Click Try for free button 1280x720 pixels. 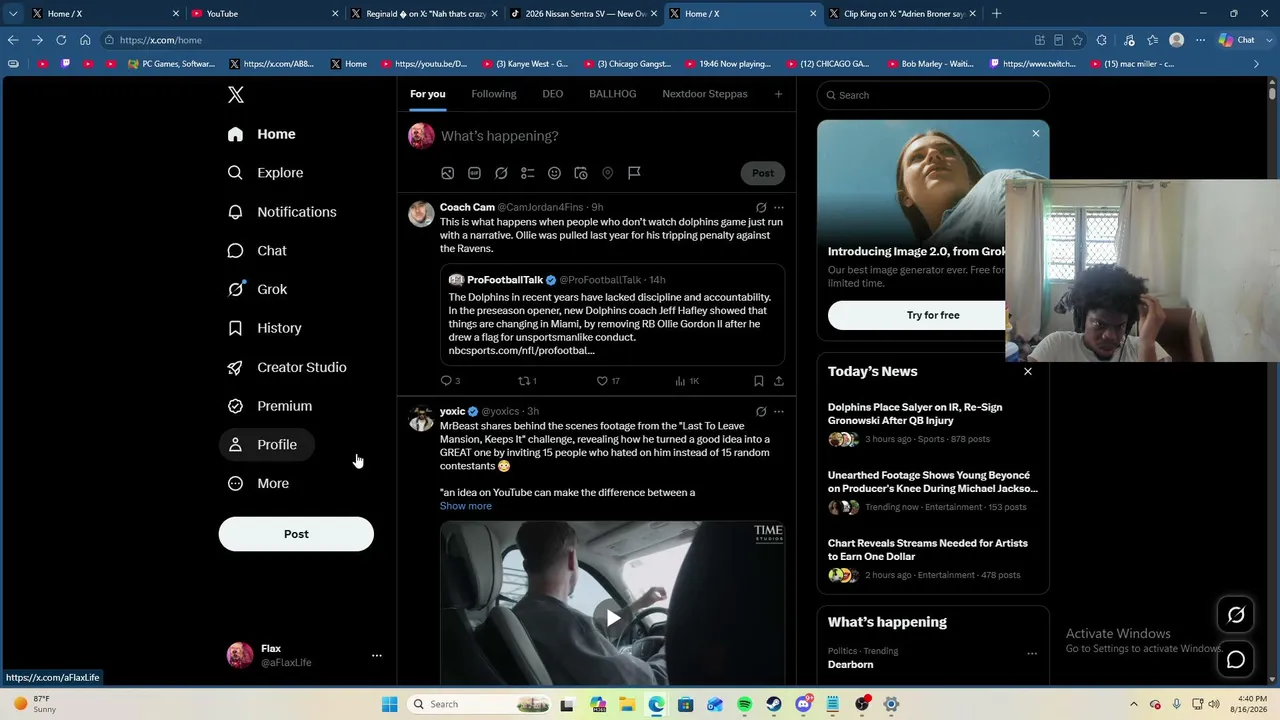[x=933, y=315]
